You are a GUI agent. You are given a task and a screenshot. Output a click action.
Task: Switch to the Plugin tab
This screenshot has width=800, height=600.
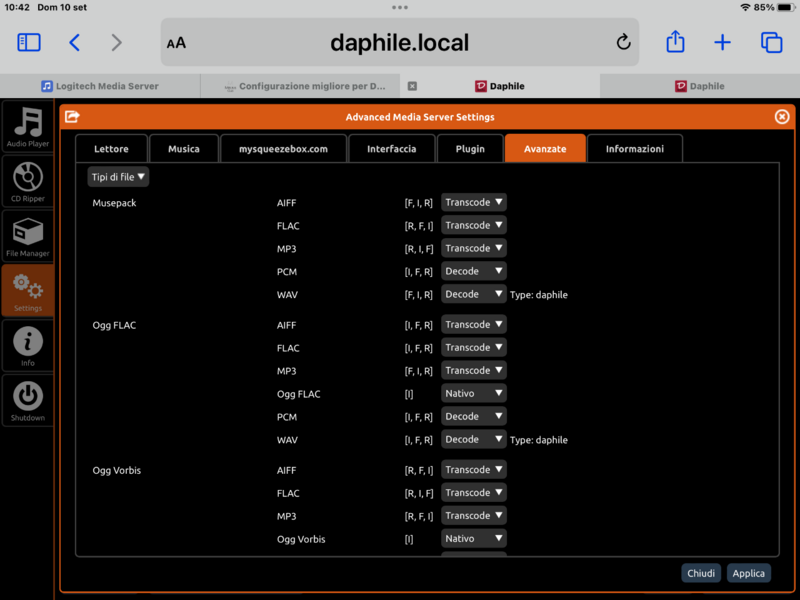[x=470, y=149]
